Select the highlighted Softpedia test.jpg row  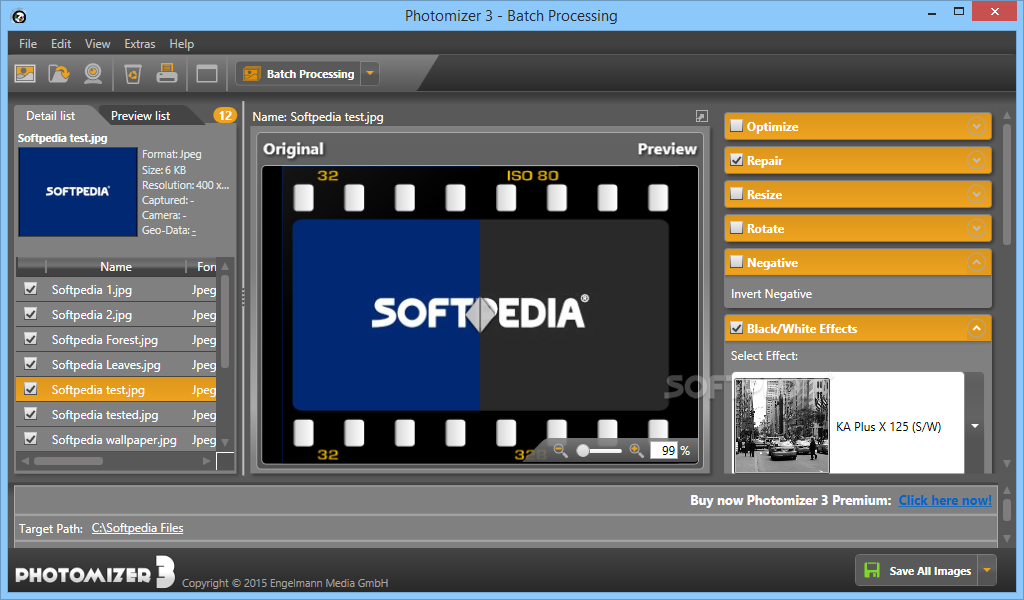(116, 390)
